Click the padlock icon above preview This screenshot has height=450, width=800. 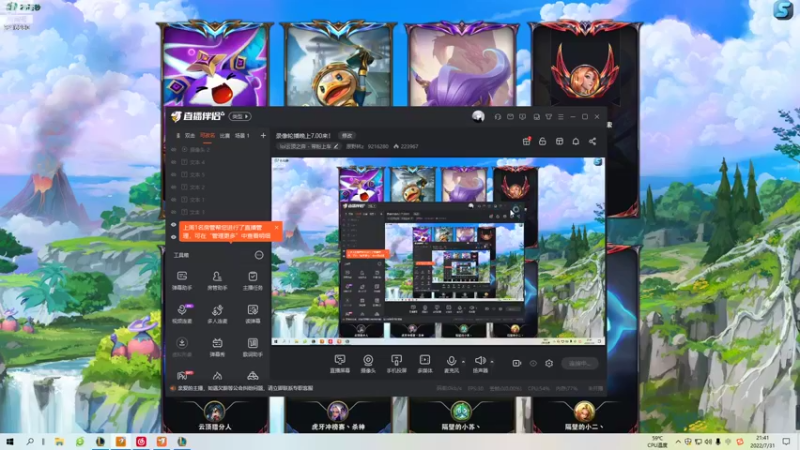click(542, 141)
